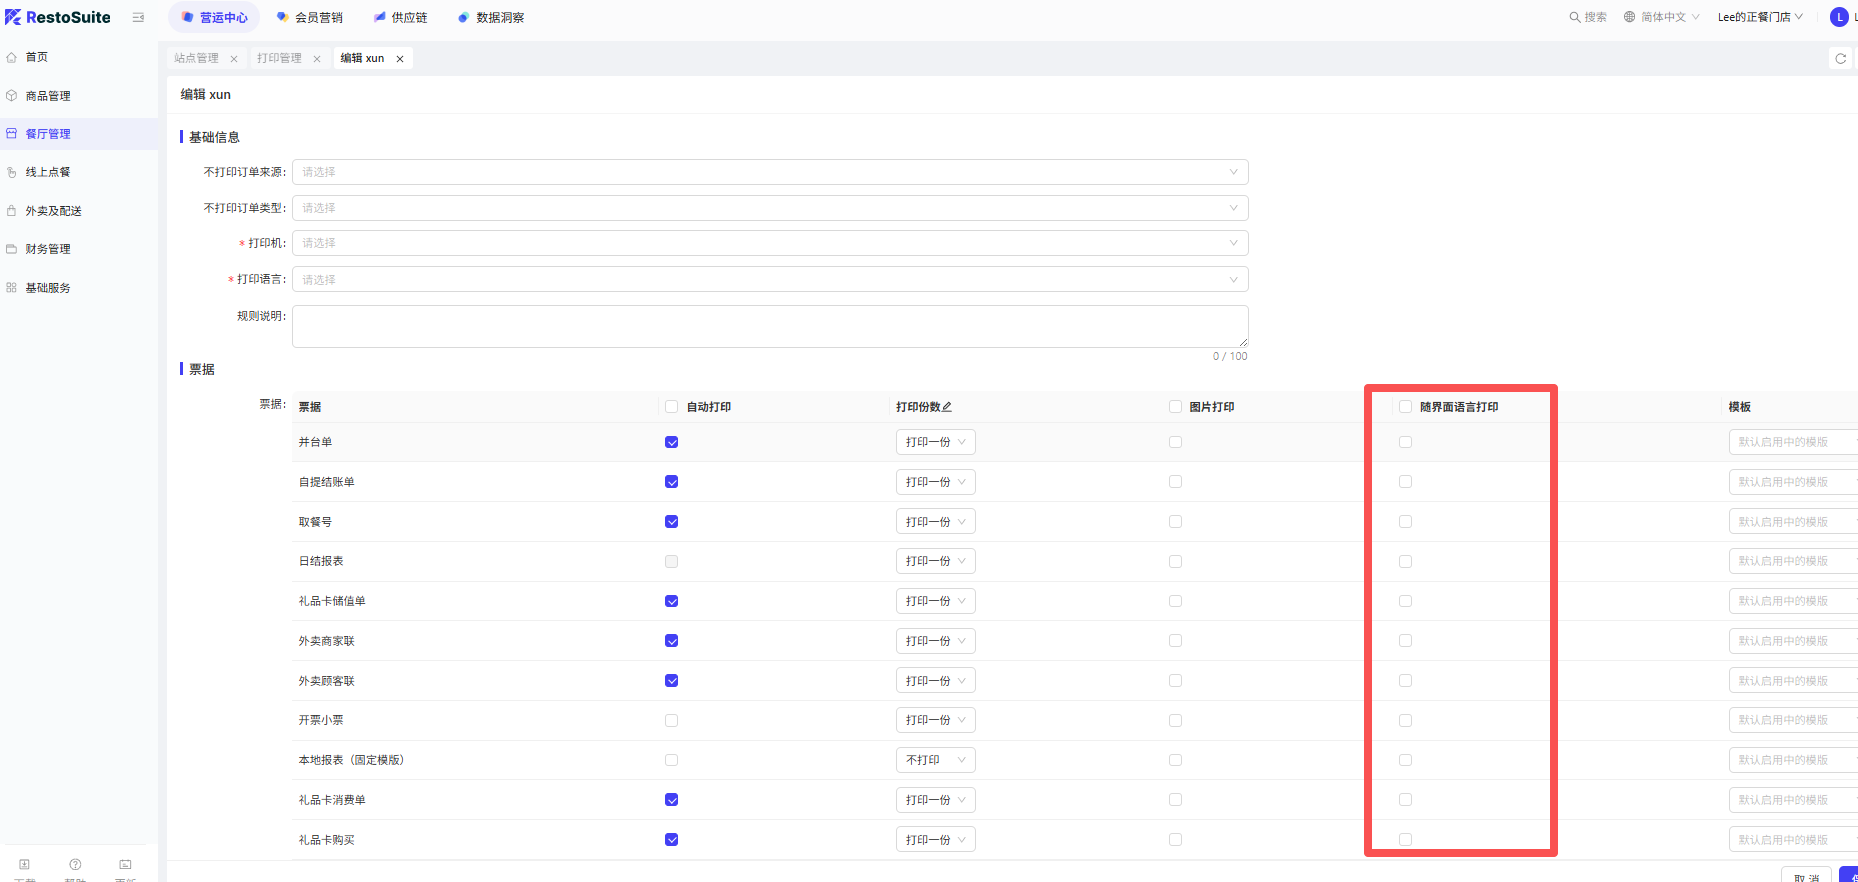Click the 取消 button
Image resolution: width=1858 pixels, height=882 pixels.
coord(1806,876)
